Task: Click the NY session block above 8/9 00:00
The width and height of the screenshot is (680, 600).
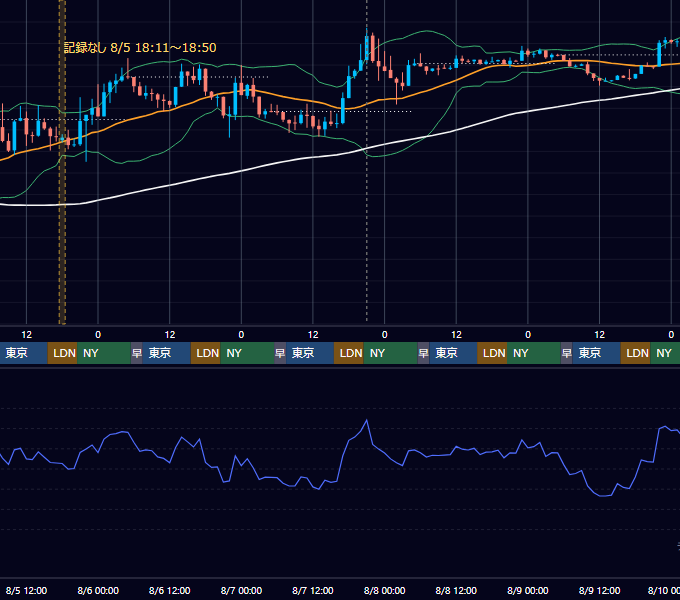Action: tap(534, 353)
